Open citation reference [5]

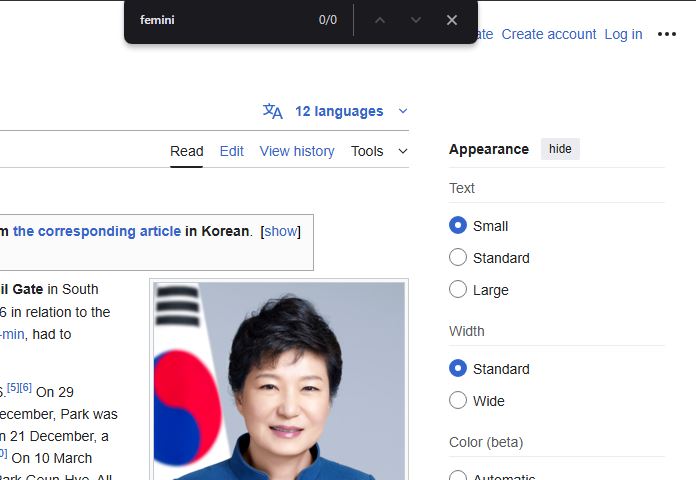tap(13, 387)
